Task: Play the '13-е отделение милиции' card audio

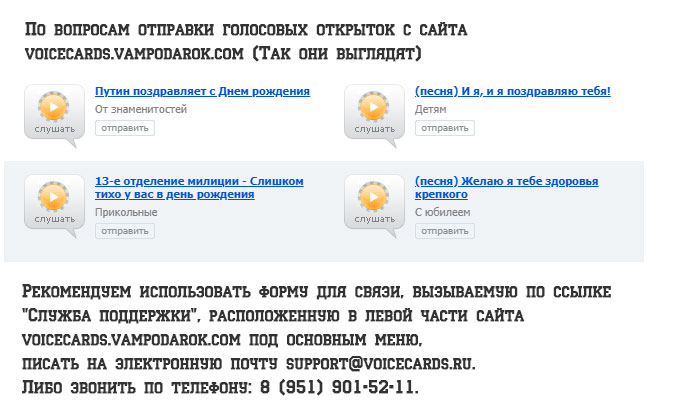Action: (x=54, y=197)
